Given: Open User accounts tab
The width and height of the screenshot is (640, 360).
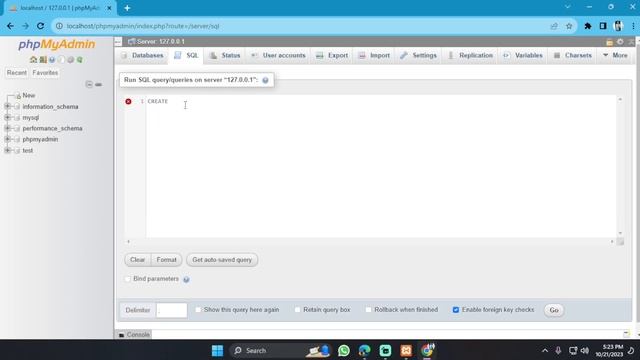Looking at the screenshot, I should pos(278,55).
